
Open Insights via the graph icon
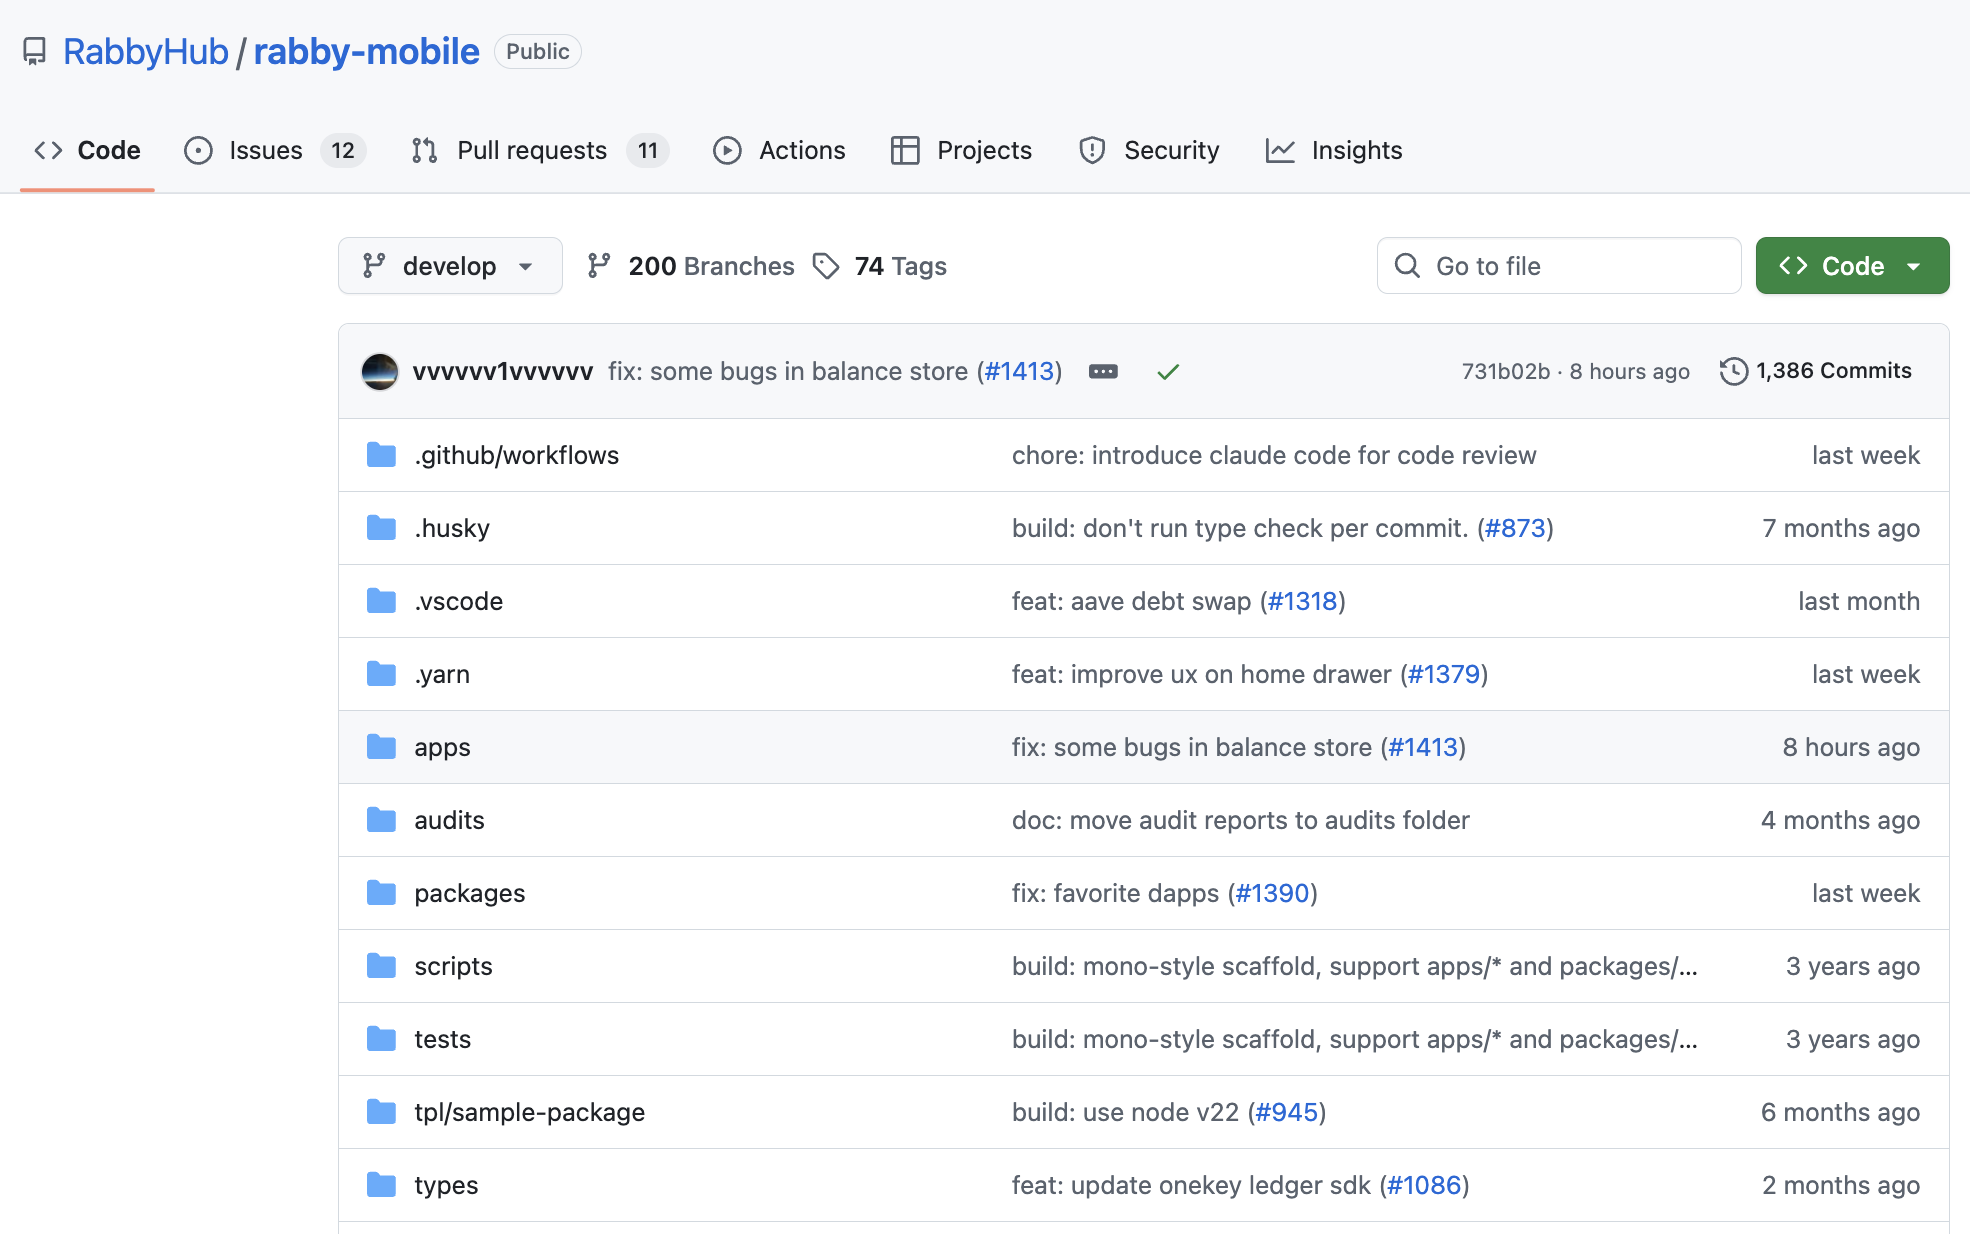pos(1283,150)
